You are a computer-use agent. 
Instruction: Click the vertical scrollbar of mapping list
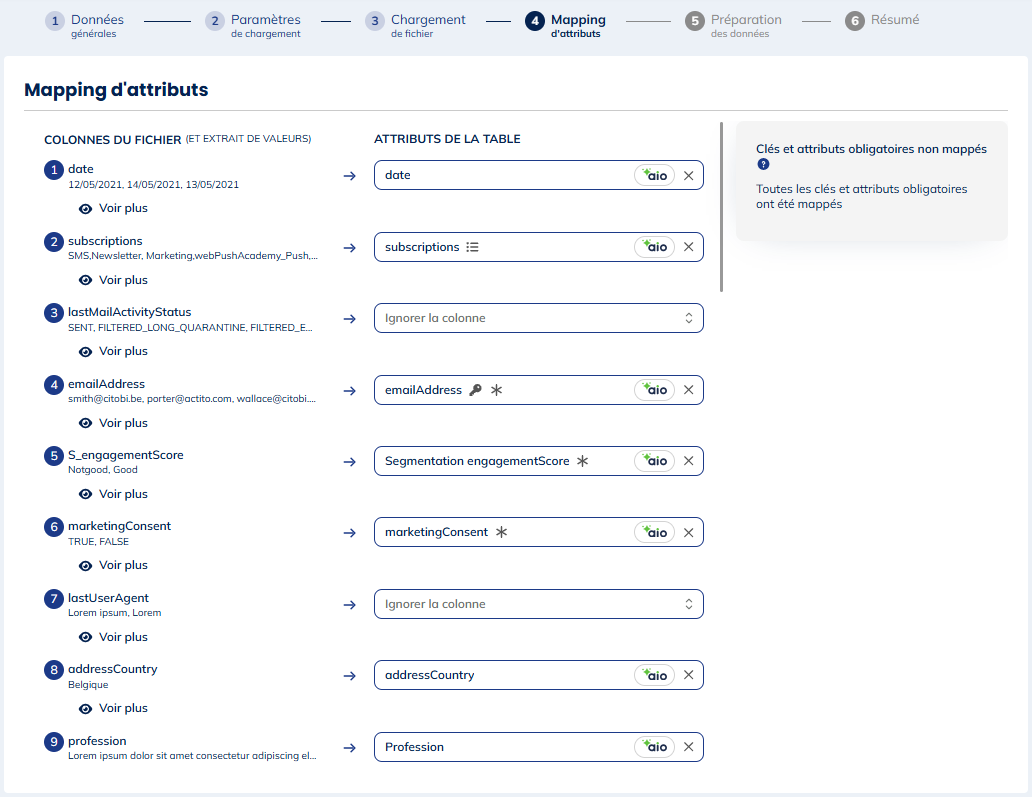point(721,206)
